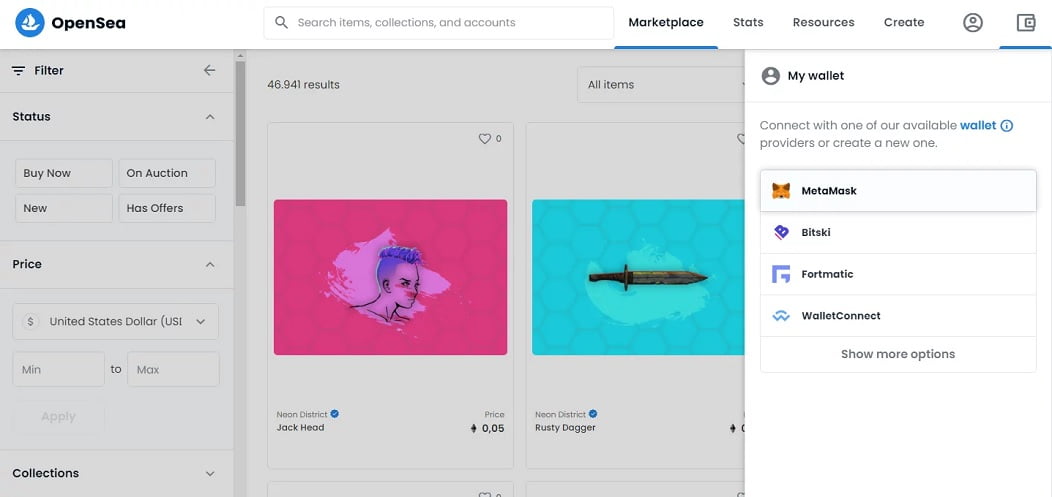
Task: Open the account profile icon
Action: pyautogui.click(x=972, y=23)
